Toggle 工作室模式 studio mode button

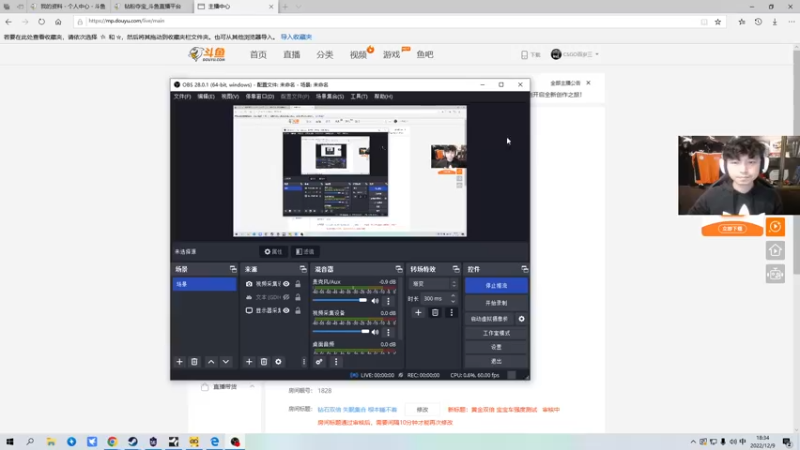(x=496, y=333)
